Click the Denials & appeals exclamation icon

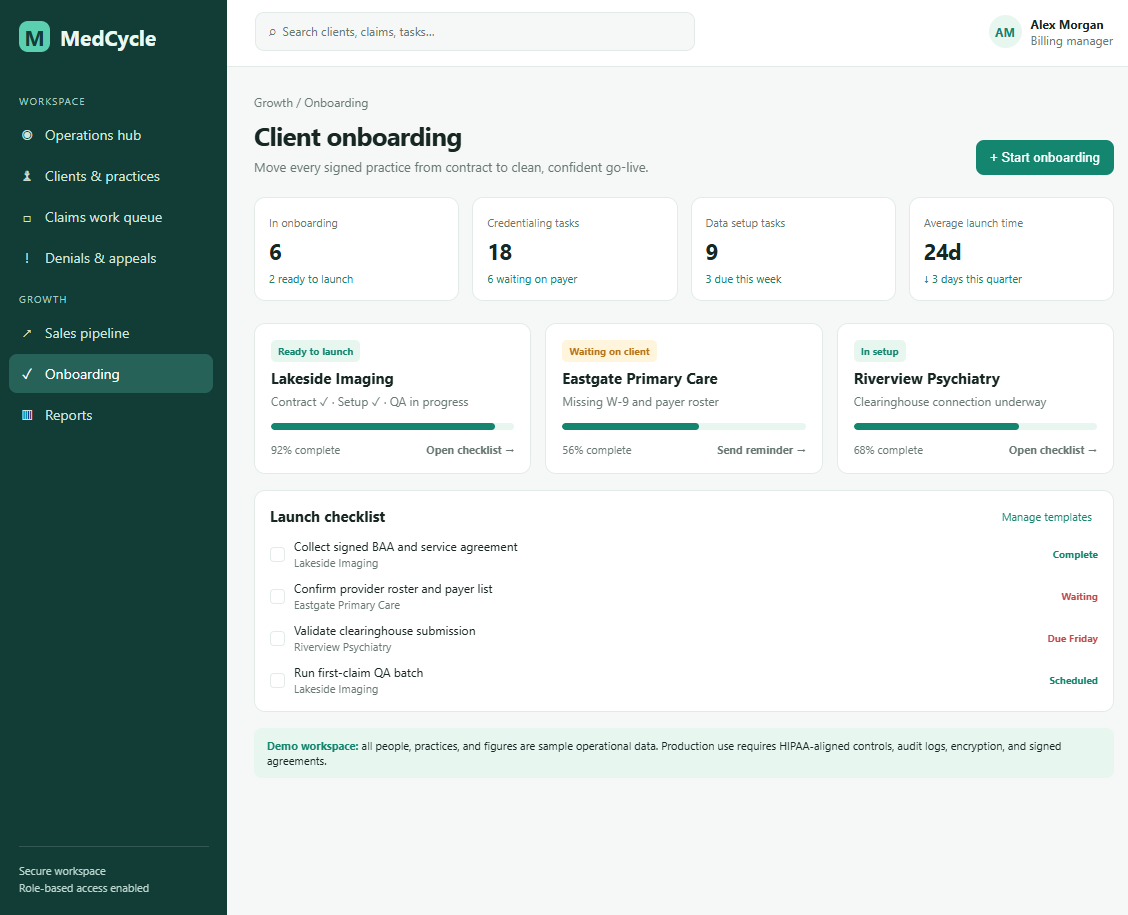pos(27,258)
